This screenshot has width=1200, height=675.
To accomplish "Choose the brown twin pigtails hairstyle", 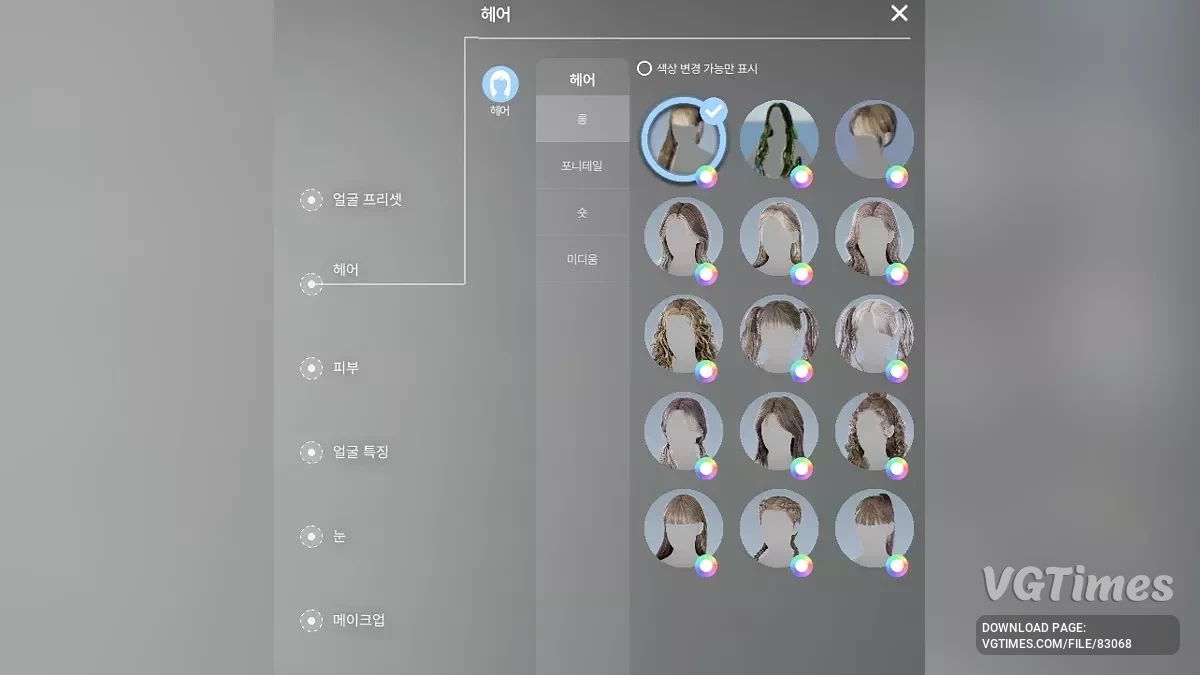I will (779, 334).
